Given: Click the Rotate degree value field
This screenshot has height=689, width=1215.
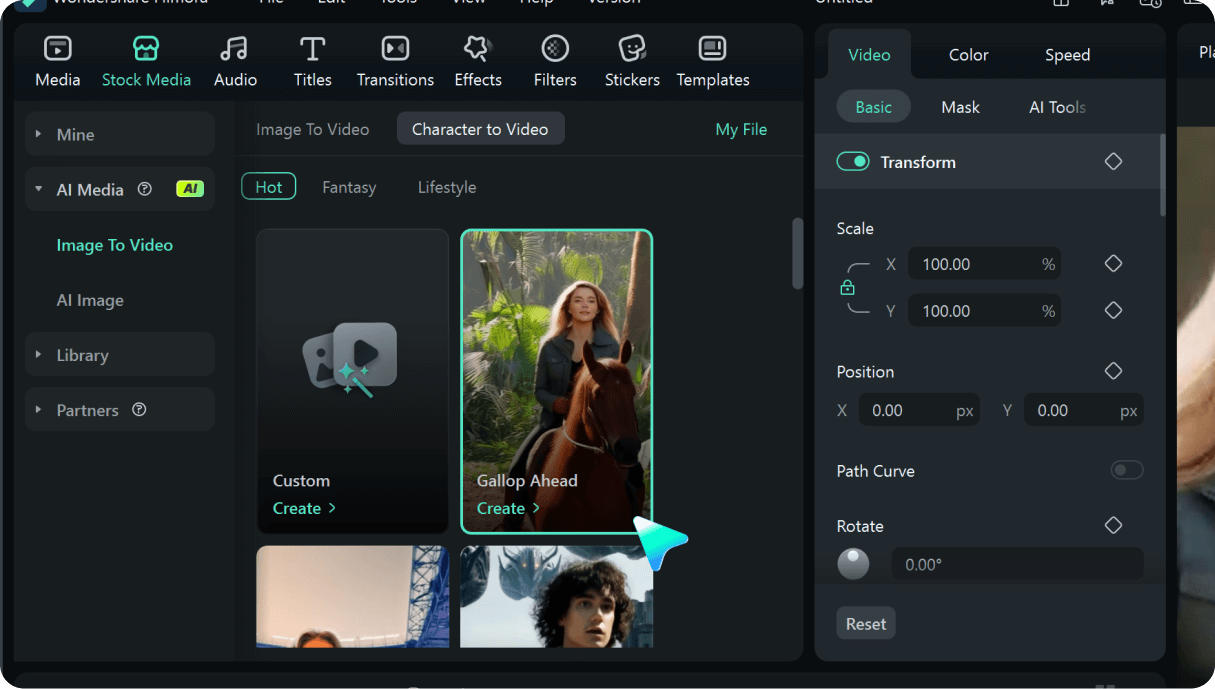Looking at the screenshot, I should coord(1017,564).
